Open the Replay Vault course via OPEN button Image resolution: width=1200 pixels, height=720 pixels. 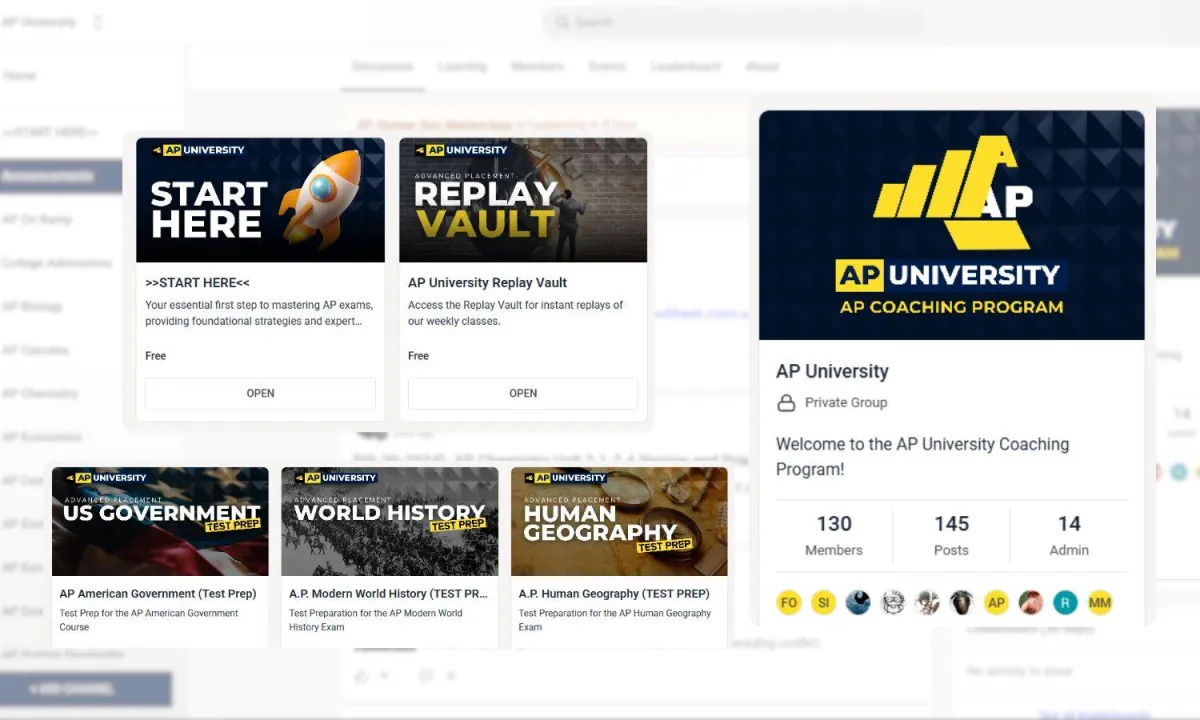pos(523,393)
